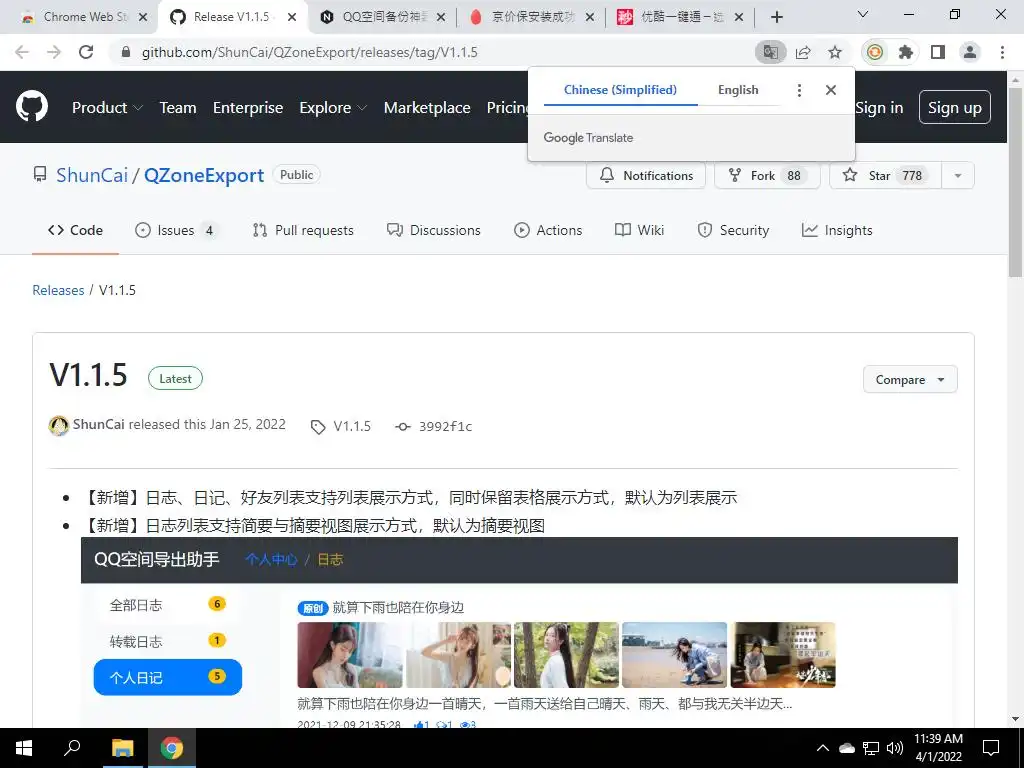
Task: Switch to the 优酷一键通 tab
Action: tap(679, 17)
